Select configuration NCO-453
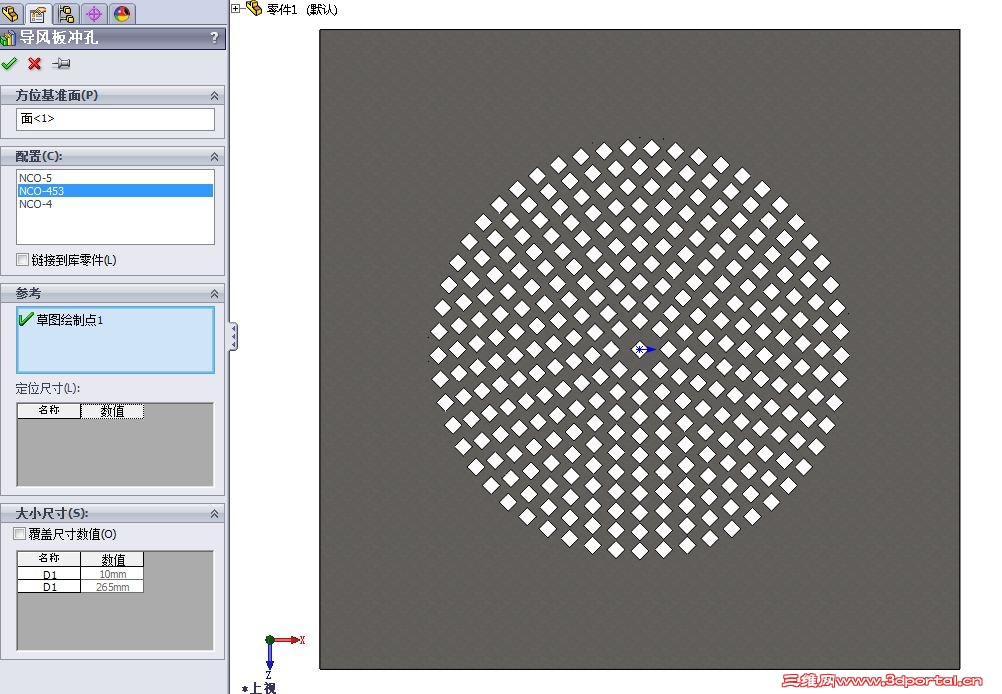 115,190
